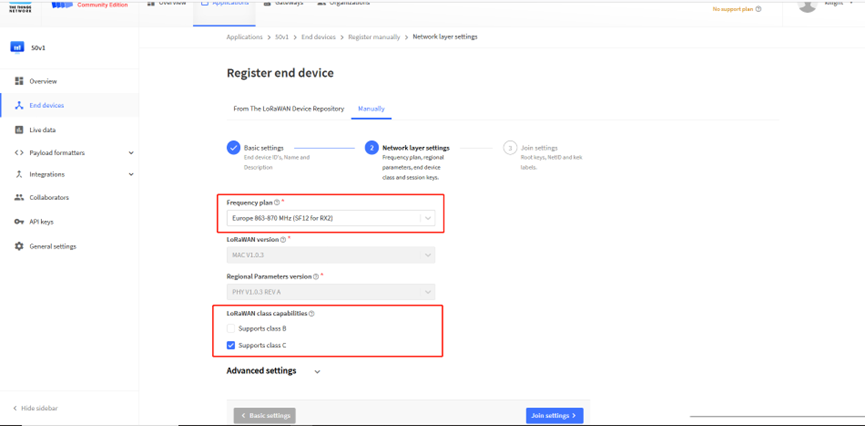Click Hide sidebar link

[x=35, y=408]
